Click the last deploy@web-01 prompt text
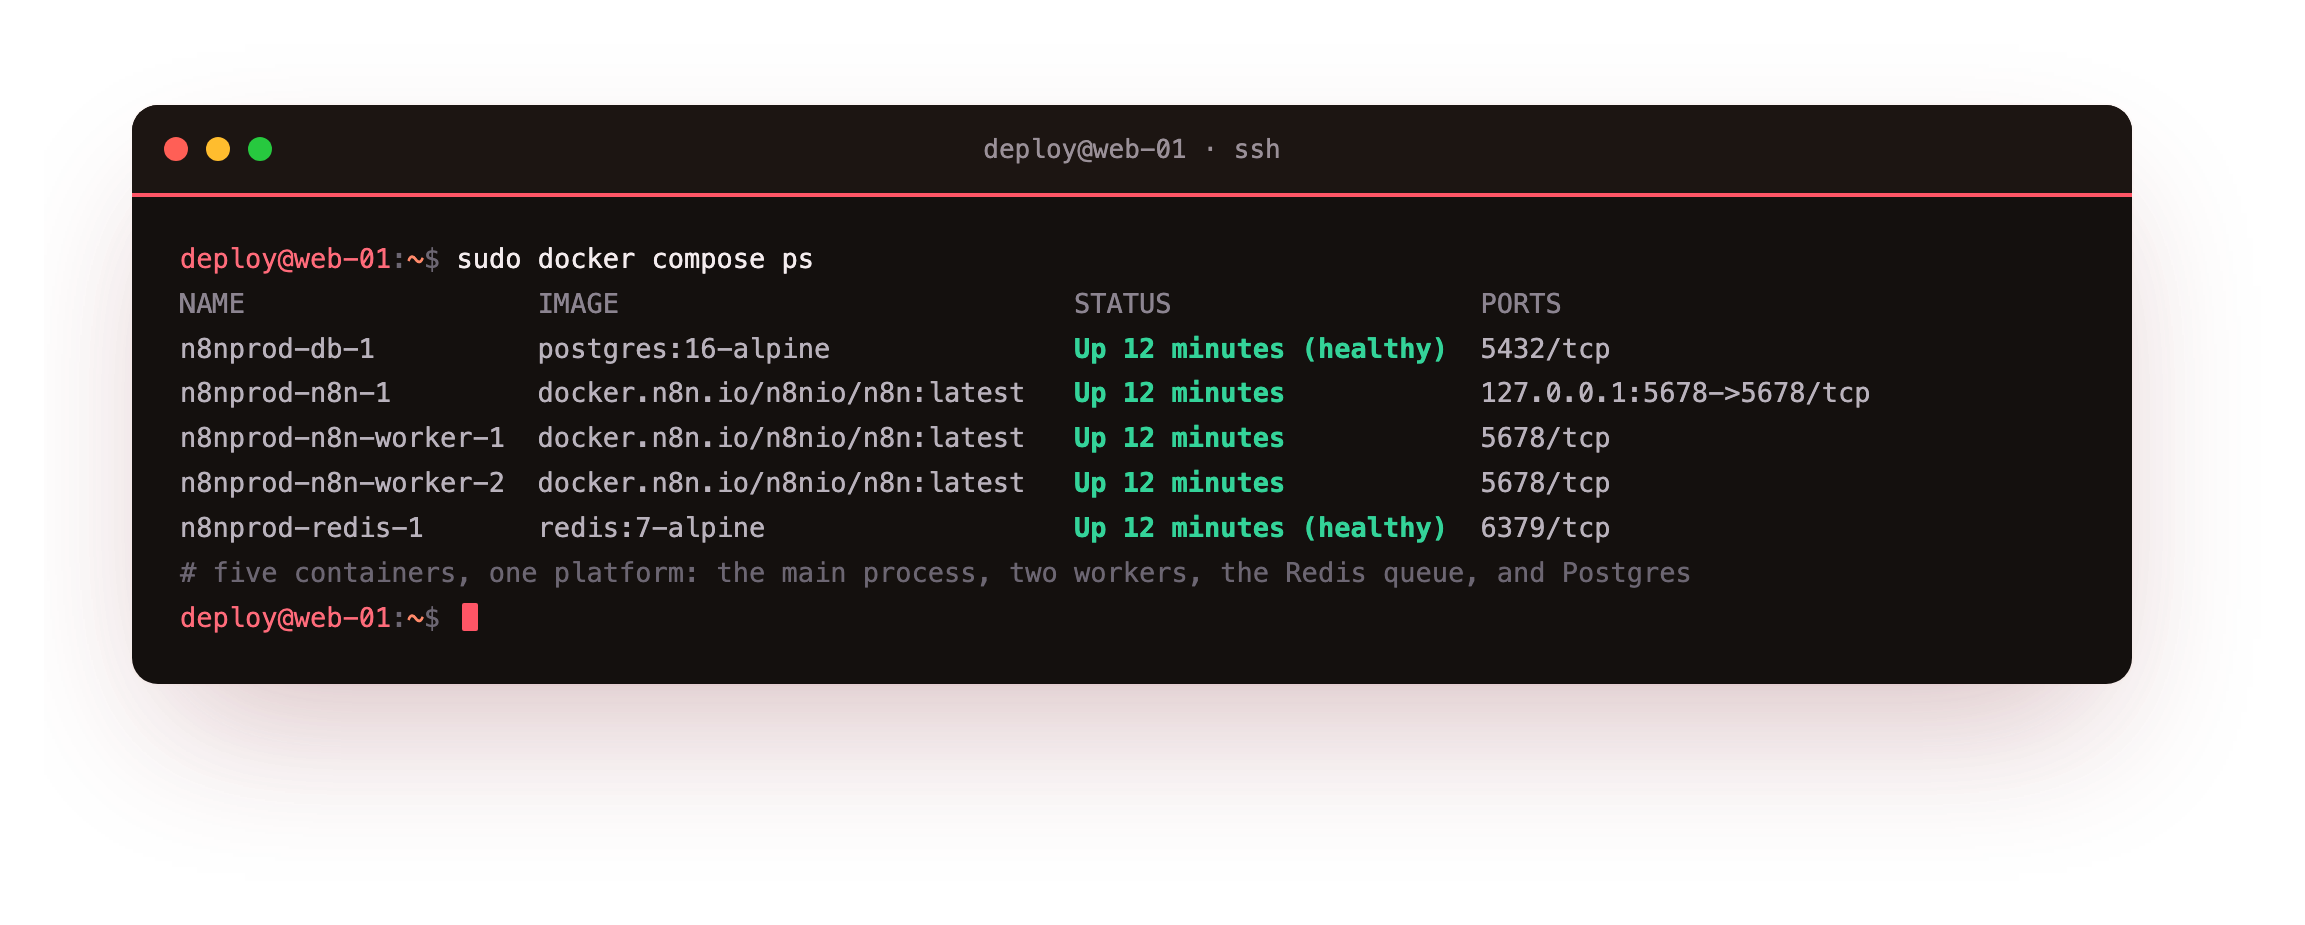 click(x=309, y=618)
